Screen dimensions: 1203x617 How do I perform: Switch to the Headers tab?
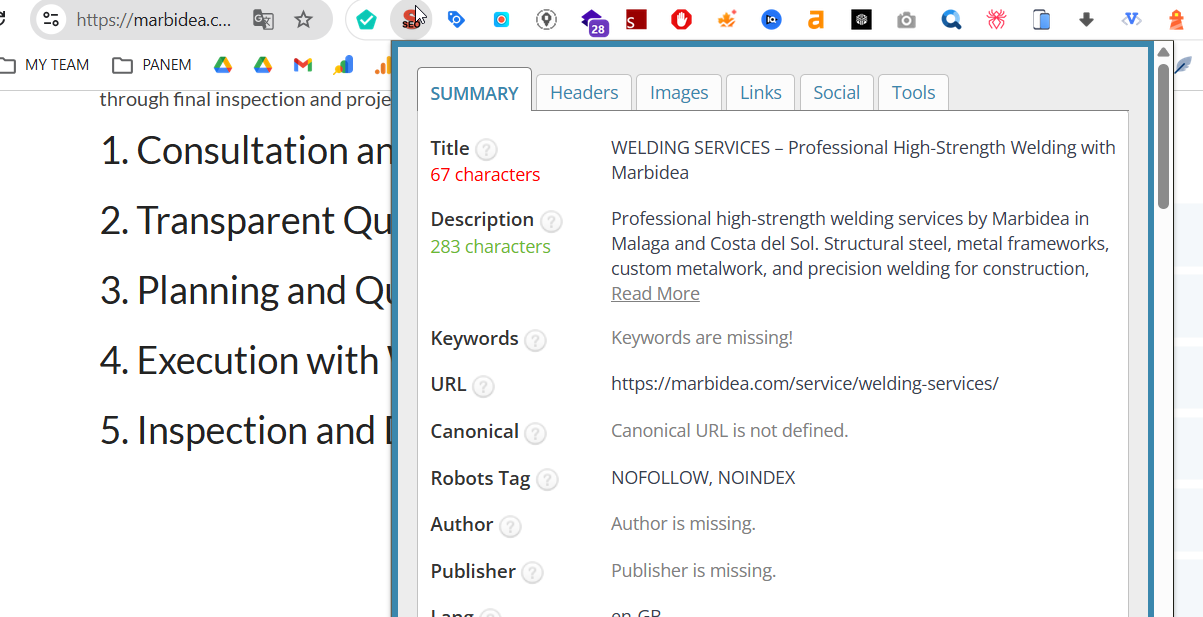point(584,92)
